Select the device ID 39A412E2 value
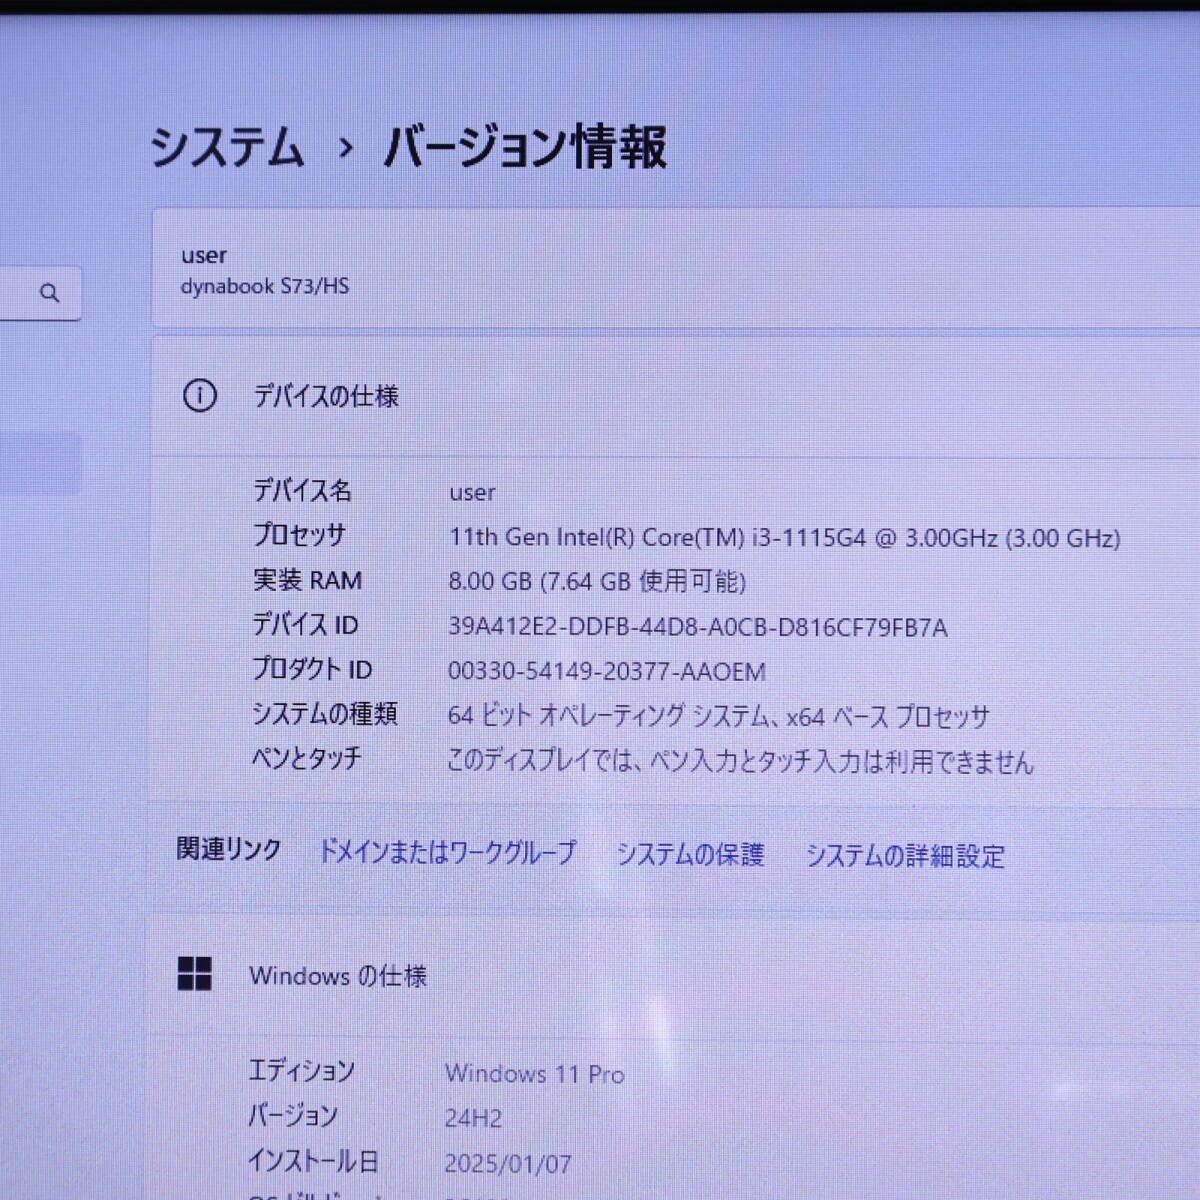Screen dimensions: 1200x1200 click(698, 627)
